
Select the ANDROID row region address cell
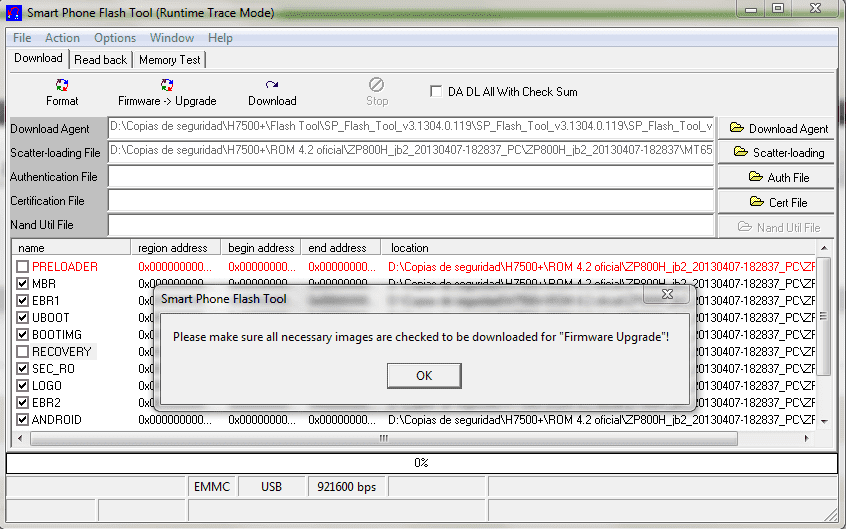coord(175,419)
